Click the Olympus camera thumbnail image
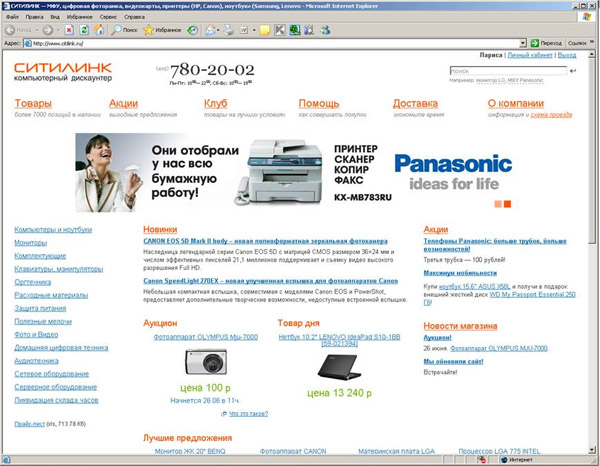Screen dimensions: 600x466 click(x=206, y=362)
